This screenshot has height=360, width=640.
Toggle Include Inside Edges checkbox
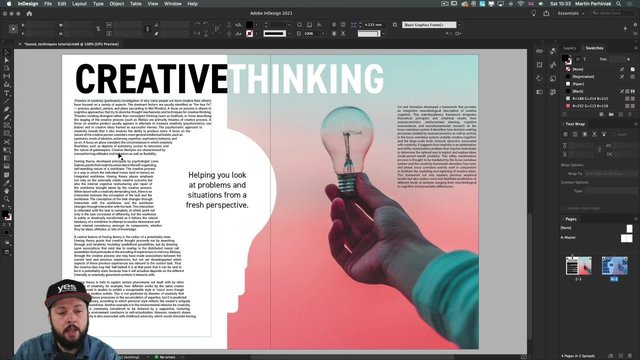(564, 208)
